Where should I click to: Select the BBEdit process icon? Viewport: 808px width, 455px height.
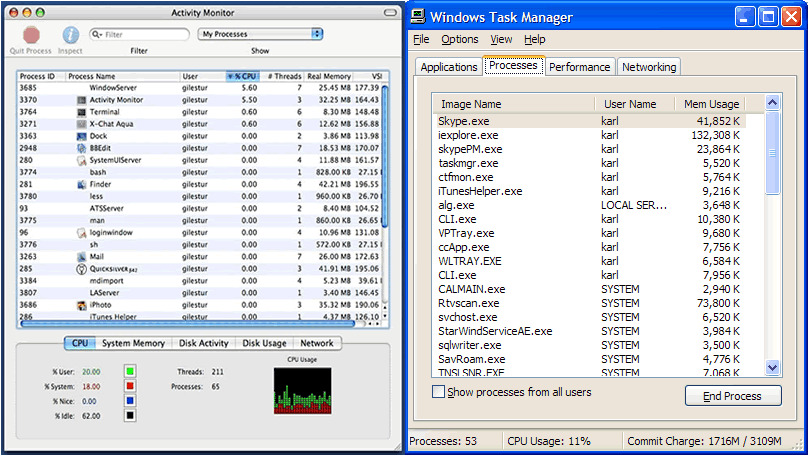tap(81, 148)
